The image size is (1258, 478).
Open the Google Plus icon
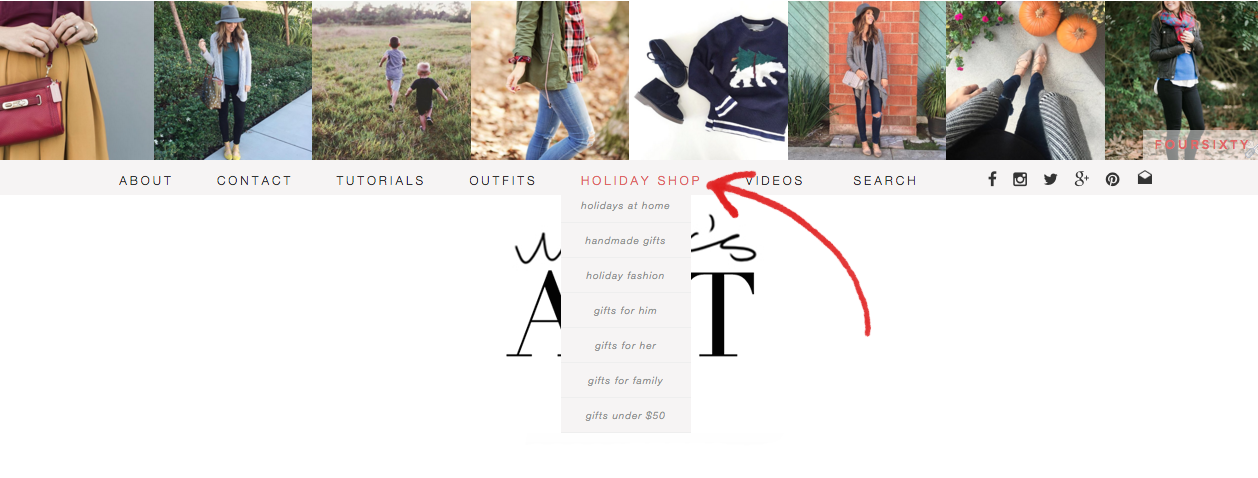1081,179
